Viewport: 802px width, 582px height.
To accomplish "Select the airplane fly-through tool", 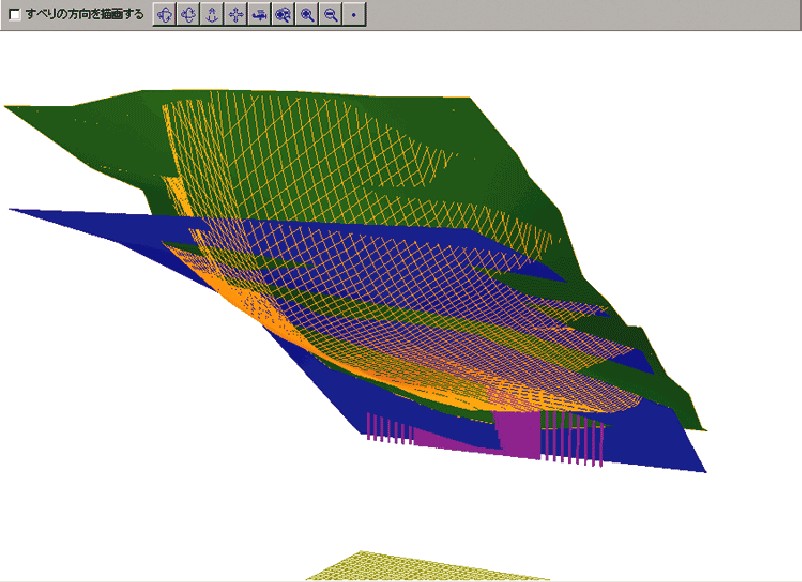I will tap(259, 14).
